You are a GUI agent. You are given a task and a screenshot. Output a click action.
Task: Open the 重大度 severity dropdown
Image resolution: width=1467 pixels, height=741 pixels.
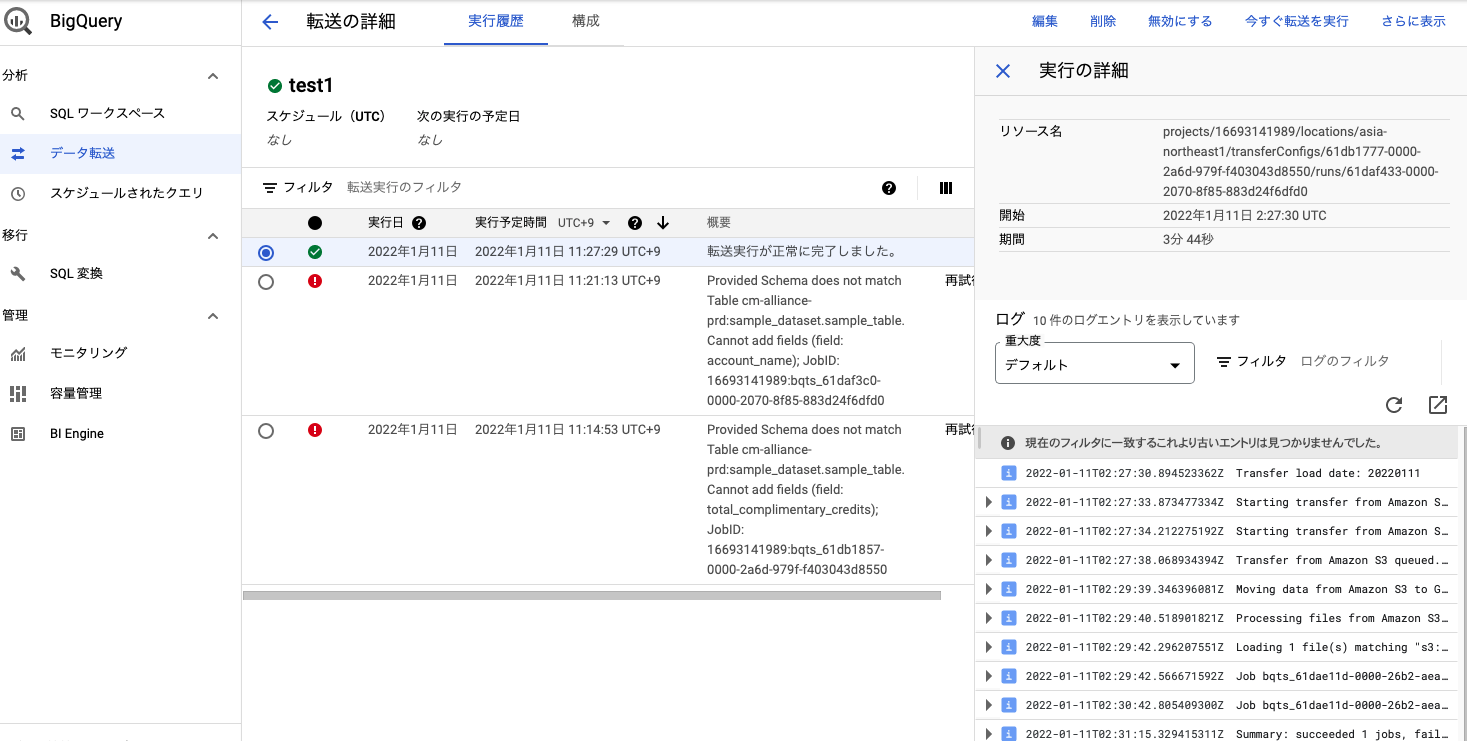click(1094, 362)
